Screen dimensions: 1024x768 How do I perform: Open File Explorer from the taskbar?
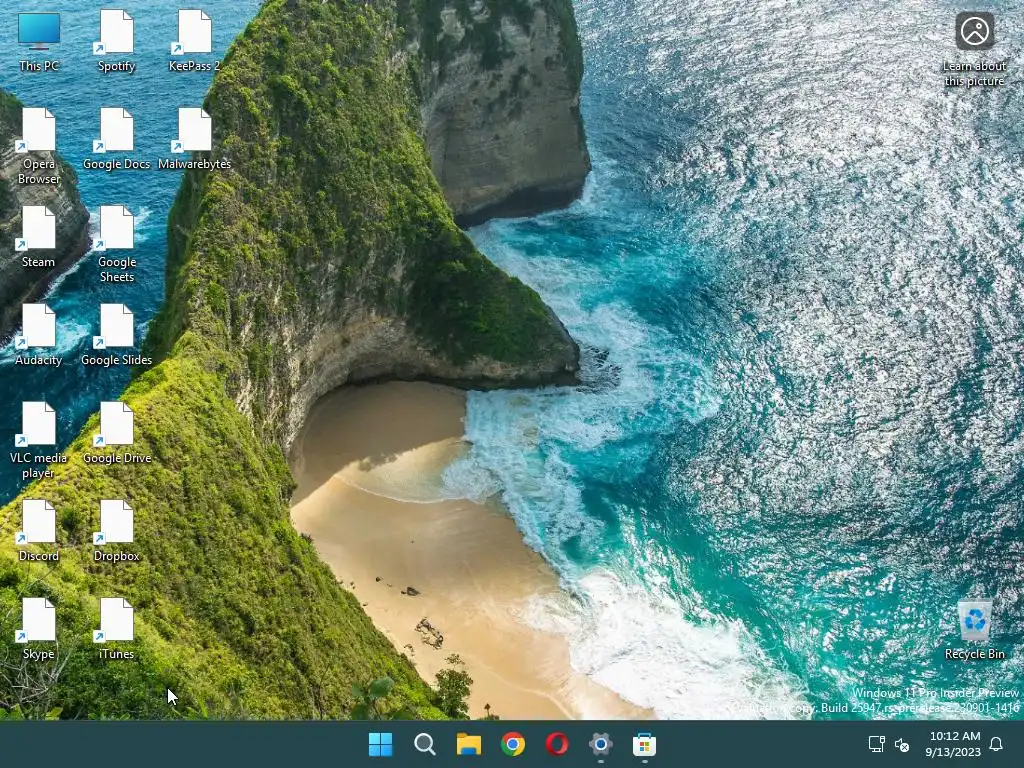[468, 744]
